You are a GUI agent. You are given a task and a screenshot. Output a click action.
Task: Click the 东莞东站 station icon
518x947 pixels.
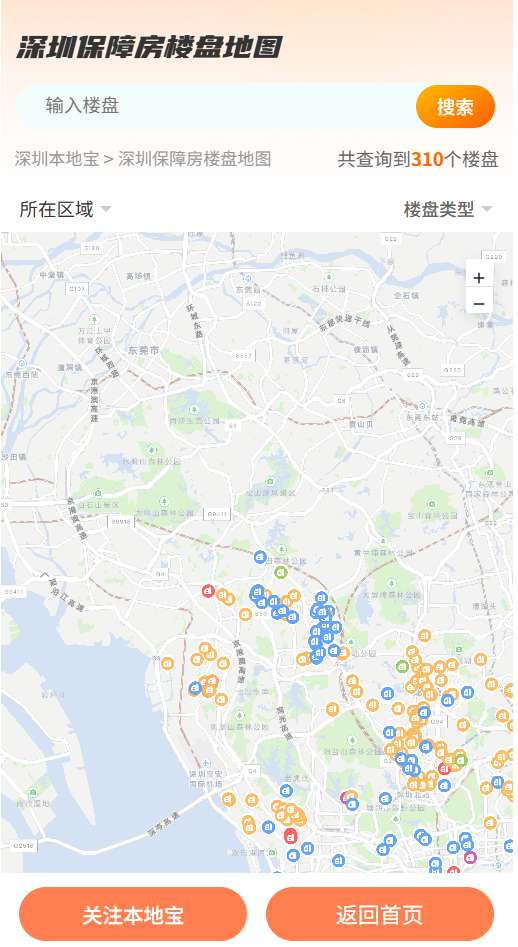point(423,406)
